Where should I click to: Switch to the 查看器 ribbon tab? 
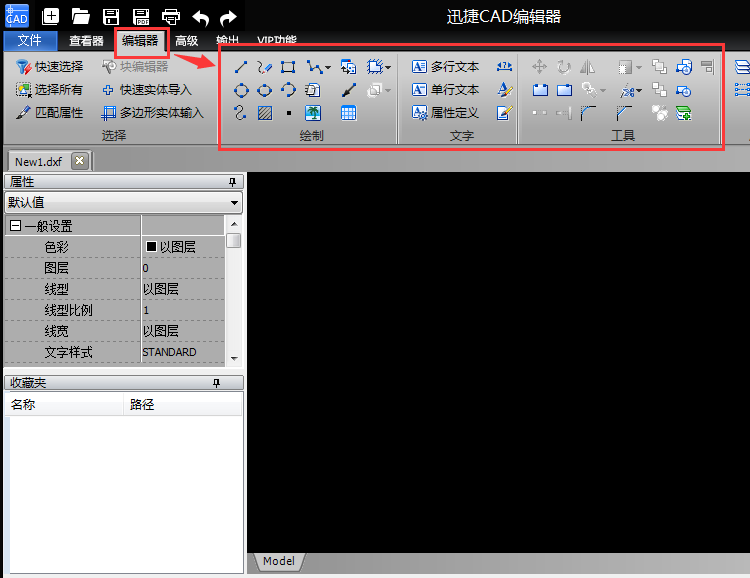click(x=86, y=41)
